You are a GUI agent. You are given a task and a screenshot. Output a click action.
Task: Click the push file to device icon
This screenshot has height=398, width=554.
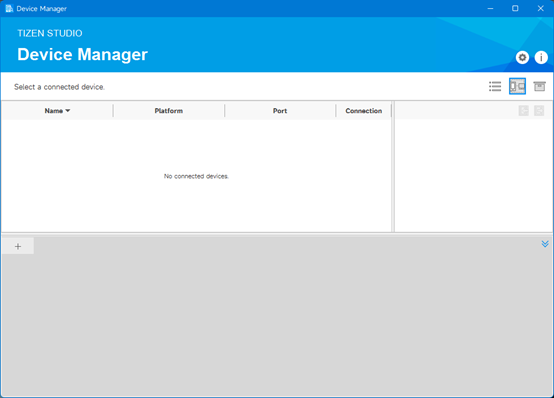[524, 111]
